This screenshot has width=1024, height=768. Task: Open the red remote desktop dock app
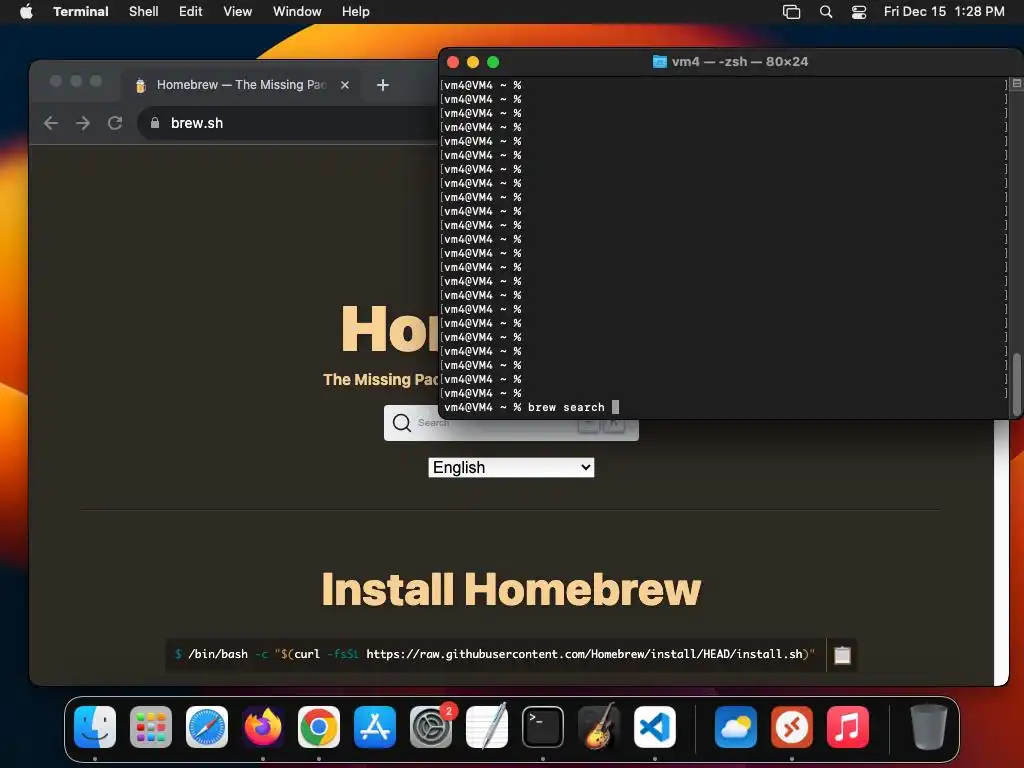point(792,727)
